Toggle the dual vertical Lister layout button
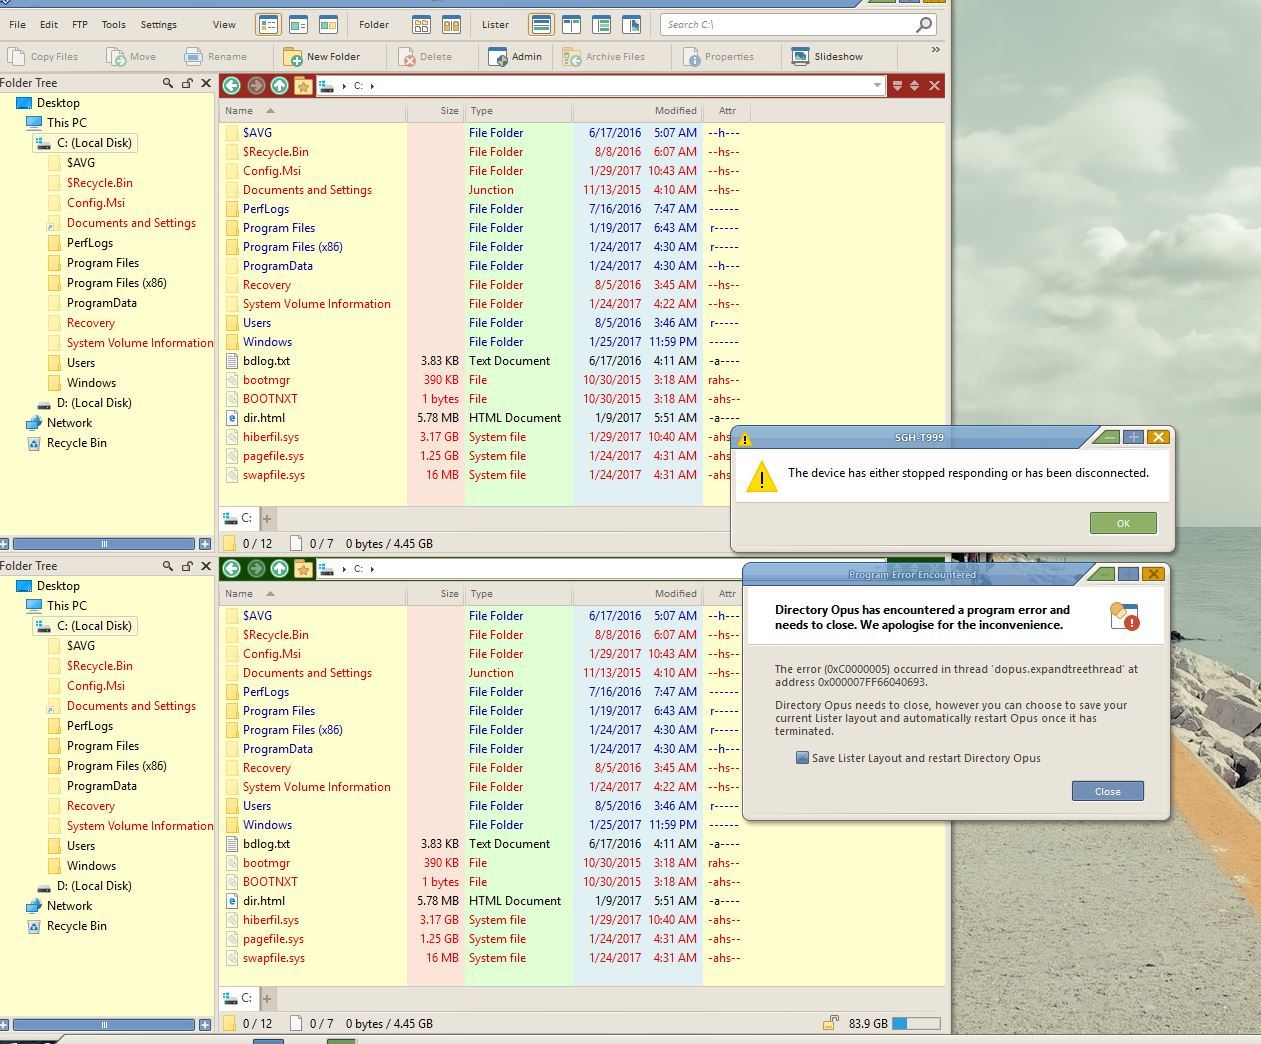Image resolution: width=1261 pixels, height=1044 pixels. (571, 24)
